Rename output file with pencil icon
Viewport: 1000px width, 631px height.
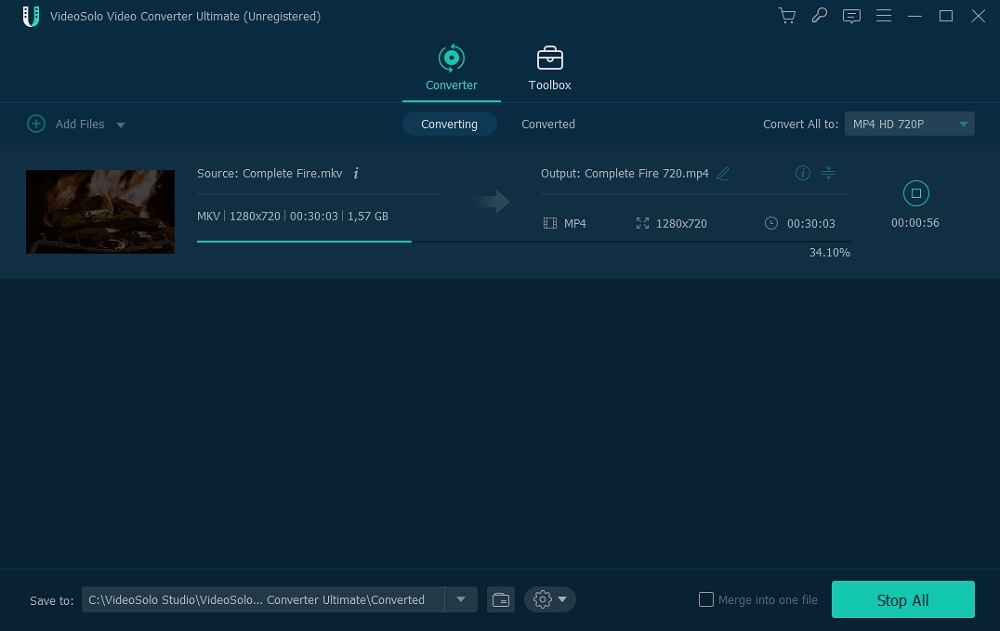(x=723, y=173)
